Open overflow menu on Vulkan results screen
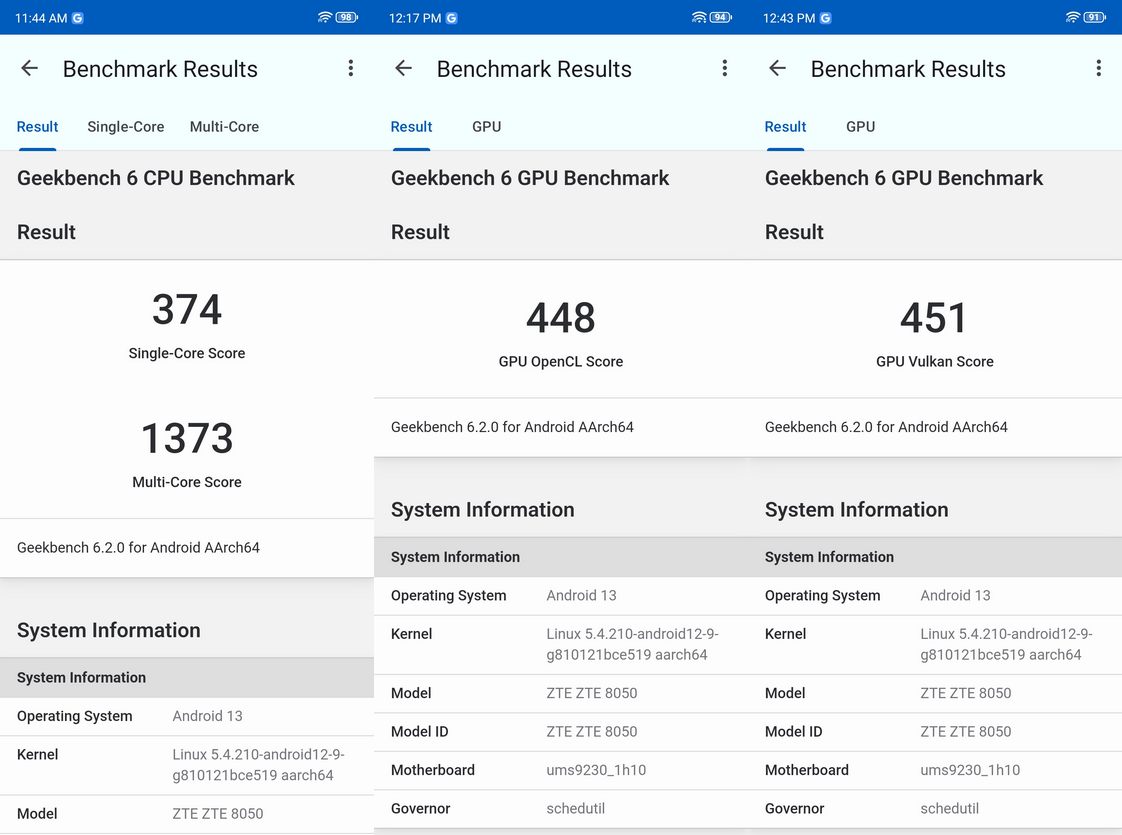 pos(1098,69)
